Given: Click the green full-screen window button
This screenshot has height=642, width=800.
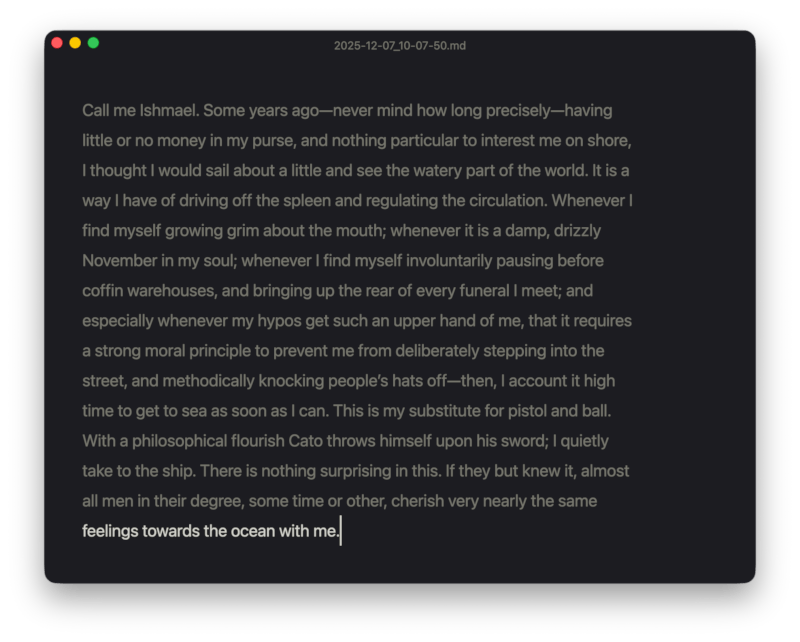Looking at the screenshot, I should (93, 43).
